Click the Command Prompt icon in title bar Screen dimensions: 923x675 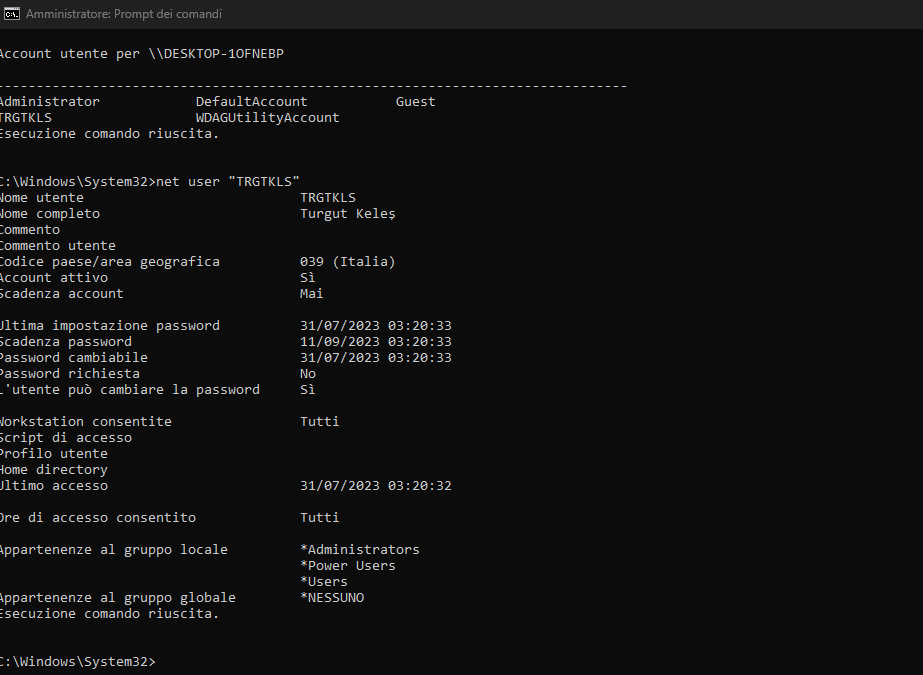12,14
